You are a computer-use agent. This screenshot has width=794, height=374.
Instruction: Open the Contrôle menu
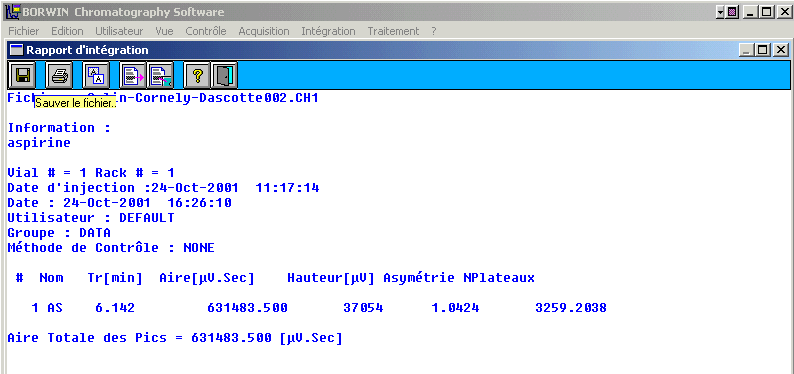coord(206,31)
